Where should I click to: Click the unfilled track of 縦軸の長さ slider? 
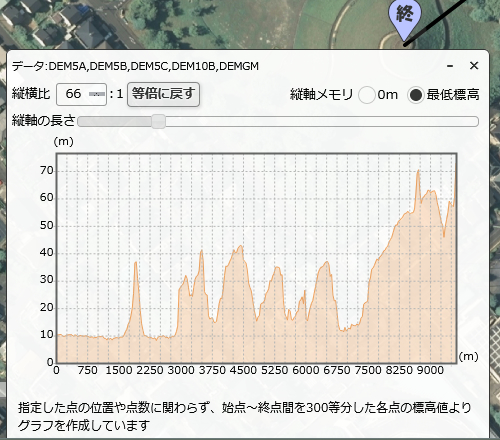tap(322, 121)
